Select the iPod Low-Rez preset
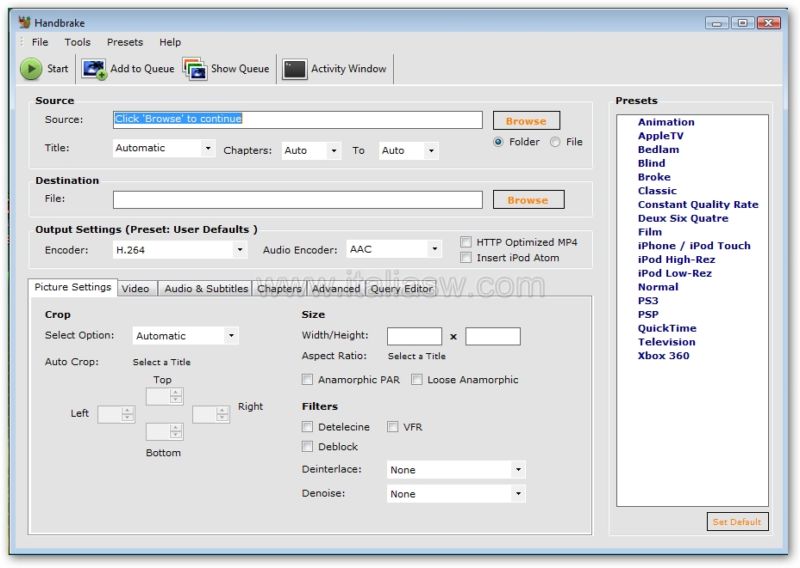This screenshot has width=800, height=568. point(674,274)
